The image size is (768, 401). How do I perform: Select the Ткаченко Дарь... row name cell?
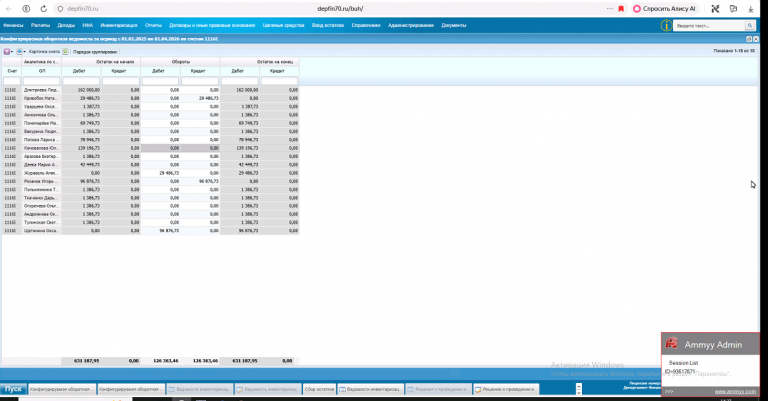(x=42, y=198)
